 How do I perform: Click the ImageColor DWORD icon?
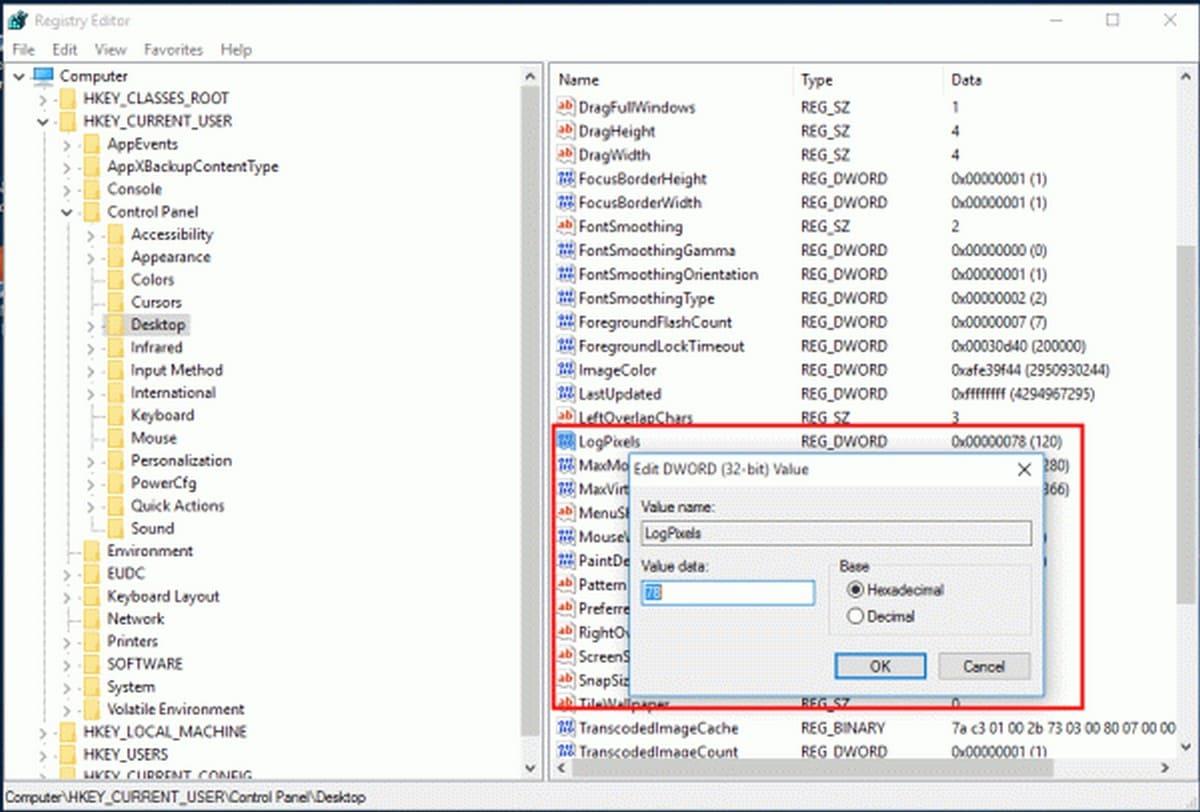pos(566,370)
